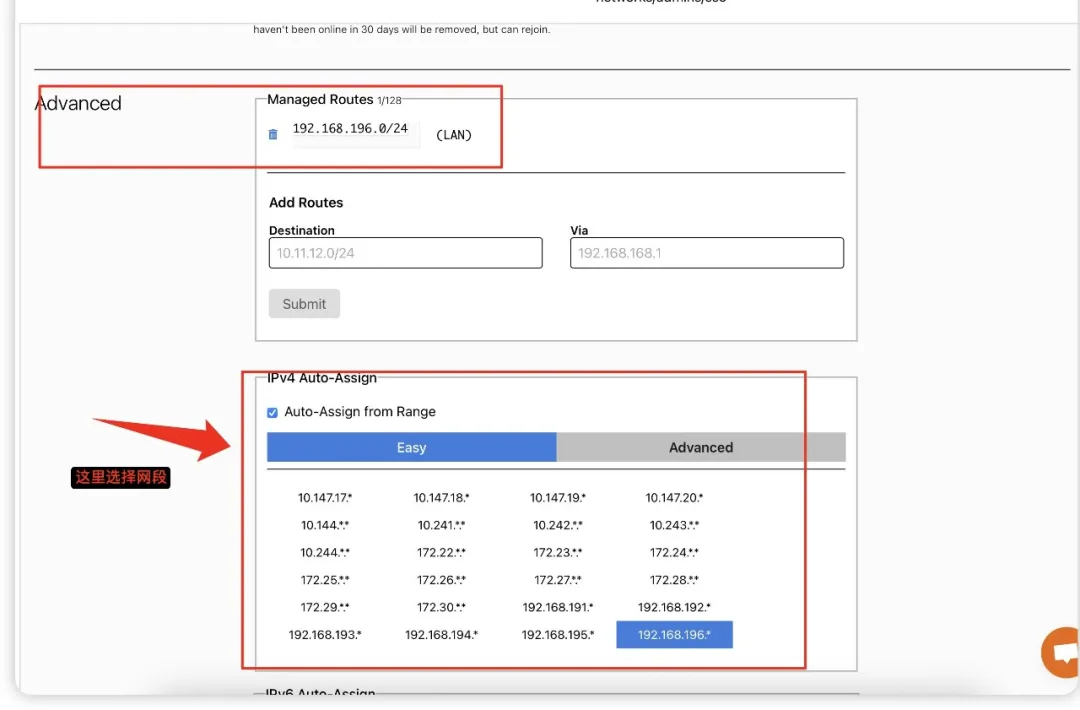Viewport: 1080px width, 710px height.
Task: Switch to the Easy tab
Action: point(411,448)
